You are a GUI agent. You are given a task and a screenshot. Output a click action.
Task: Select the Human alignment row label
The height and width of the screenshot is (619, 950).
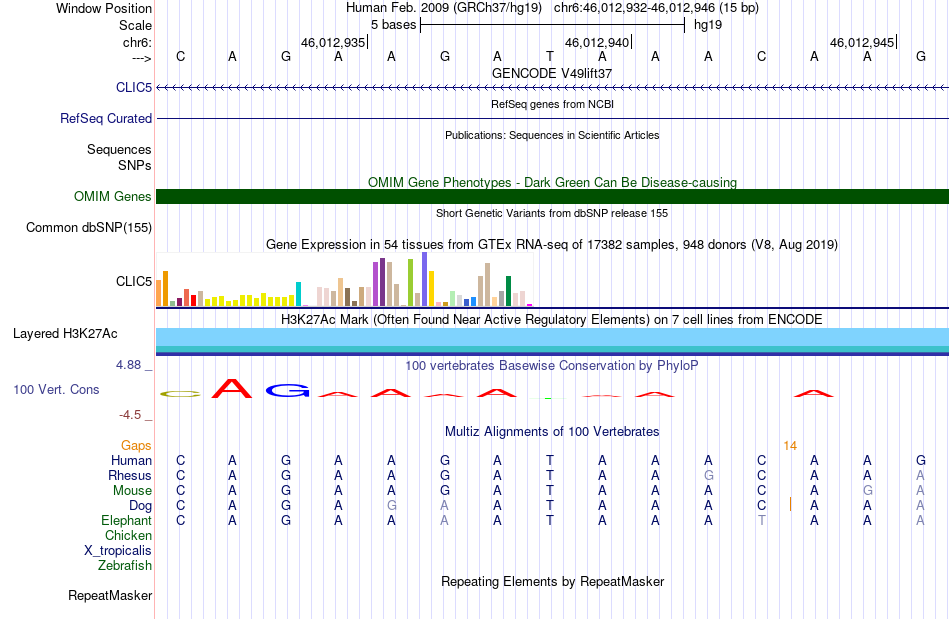pos(131,460)
